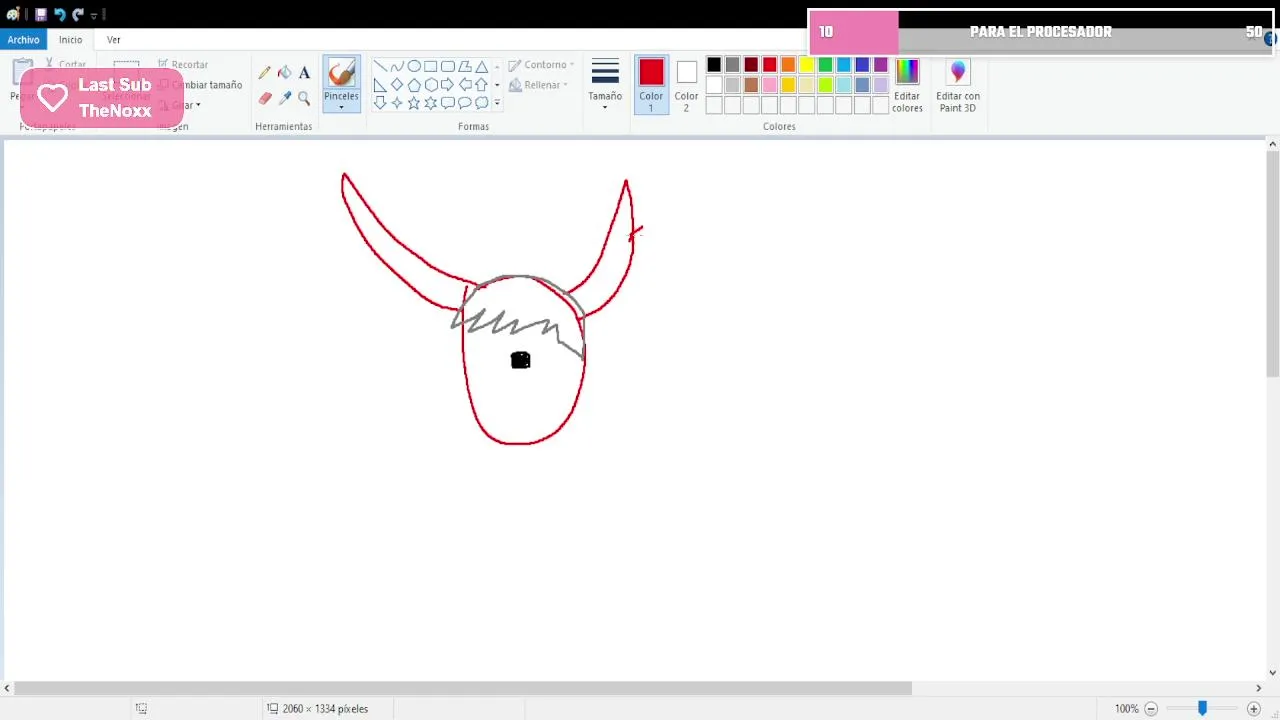Click the Redo arrow in title bar
1280x720 pixels.
click(77, 14)
